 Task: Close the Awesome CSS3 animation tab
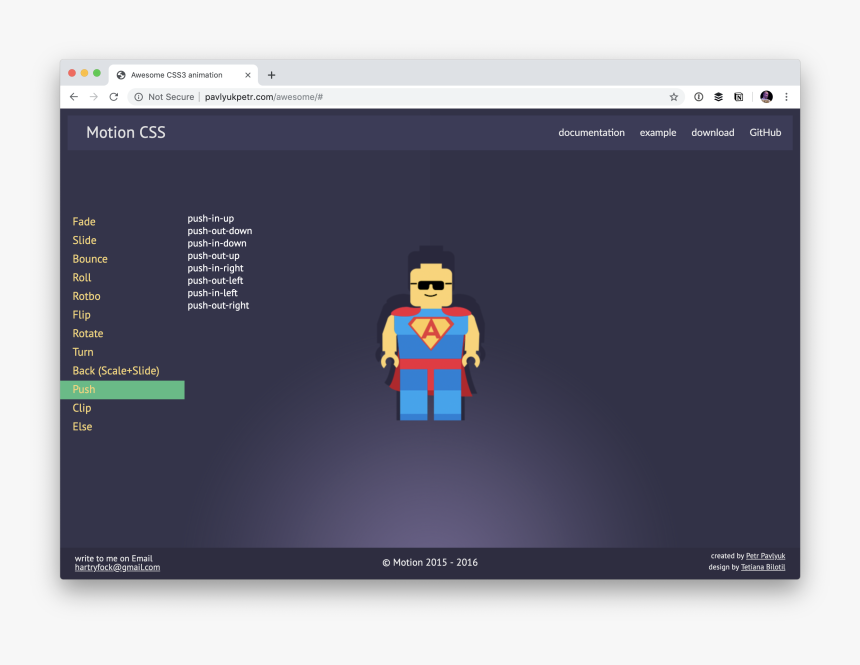(247, 75)
